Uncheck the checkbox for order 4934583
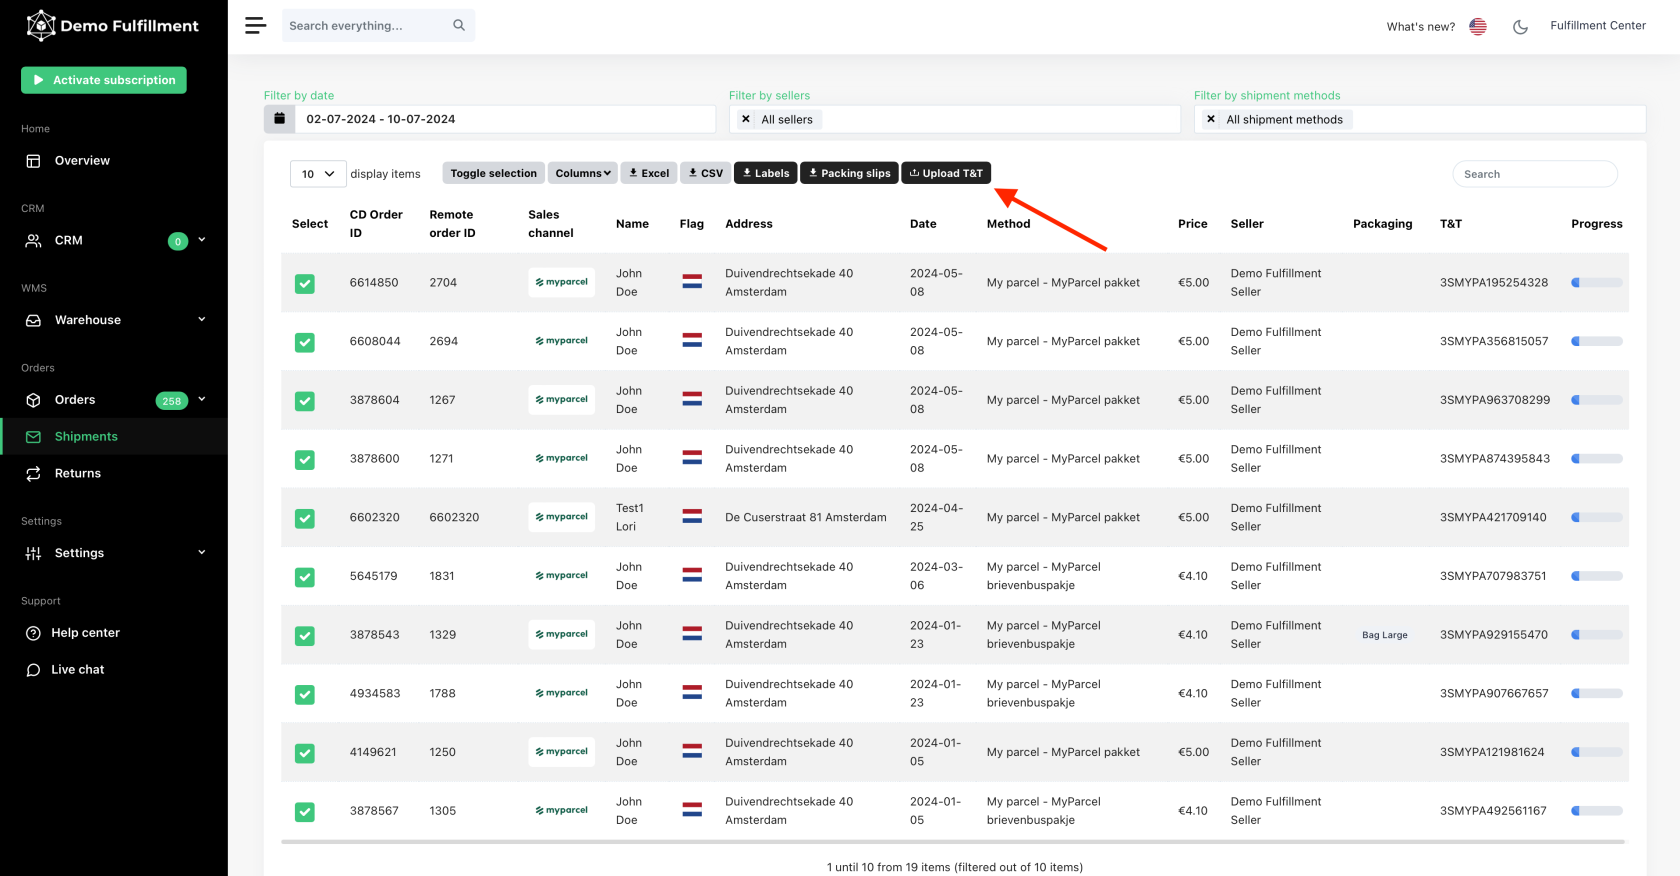1680x876 pixels. 305,695
